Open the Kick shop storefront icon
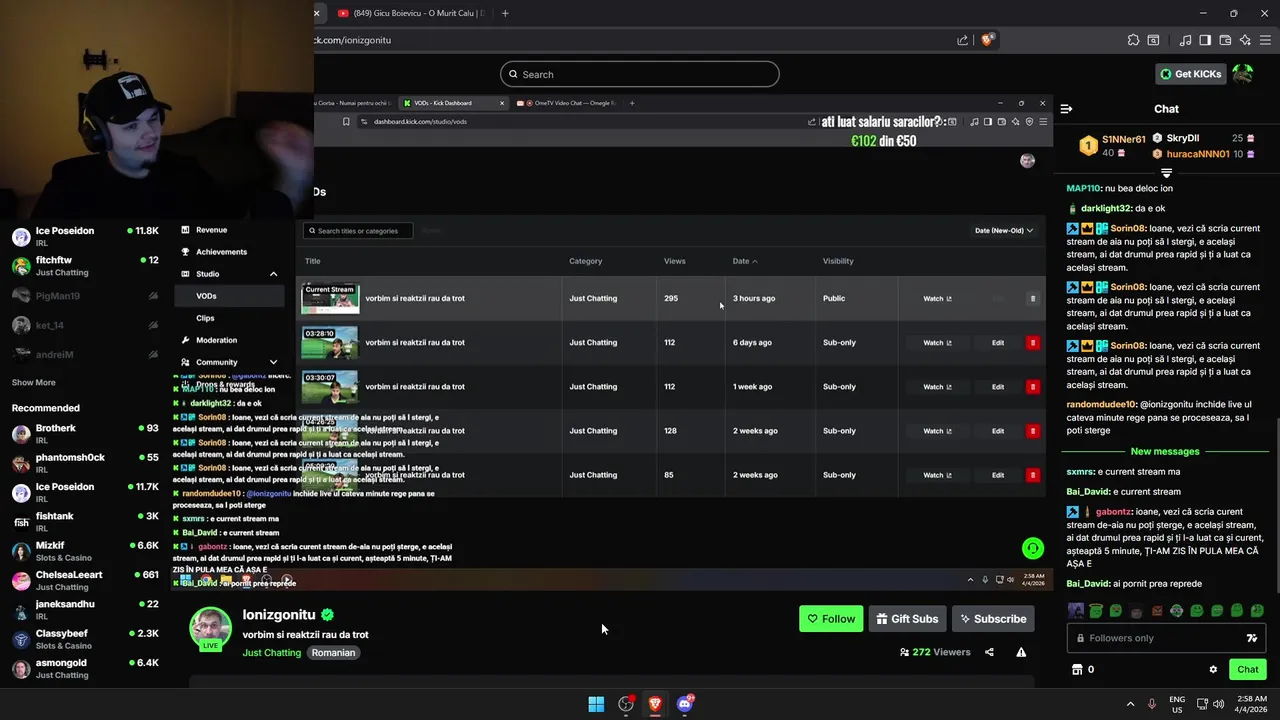The height and width of the screenshot is (720, 1280). (x=1077, y=670)
